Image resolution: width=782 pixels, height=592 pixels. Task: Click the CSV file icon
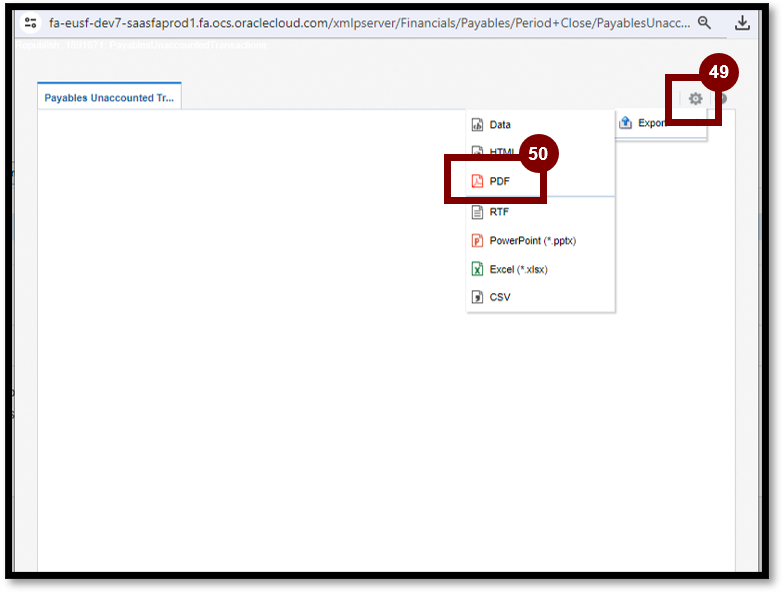[x=477, y=297]
